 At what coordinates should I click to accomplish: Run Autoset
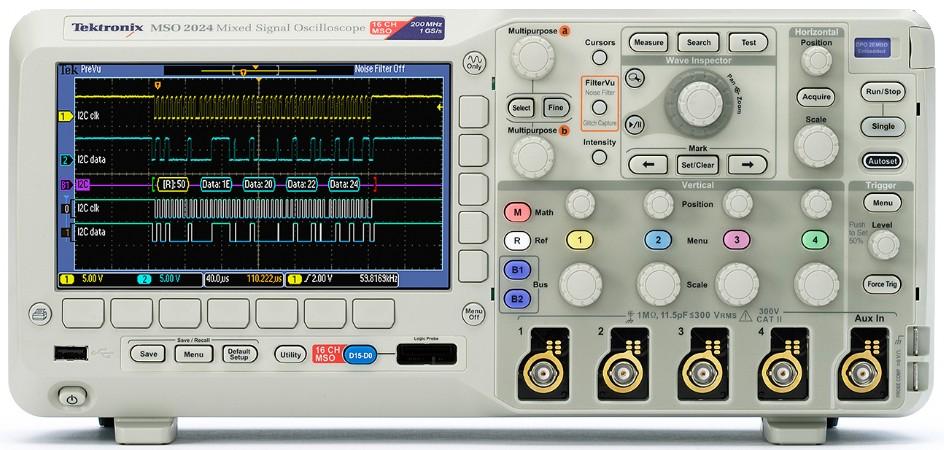883,161
